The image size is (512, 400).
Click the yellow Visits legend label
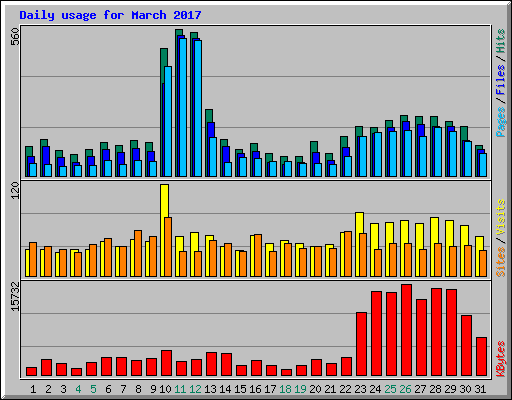point(501,218)
